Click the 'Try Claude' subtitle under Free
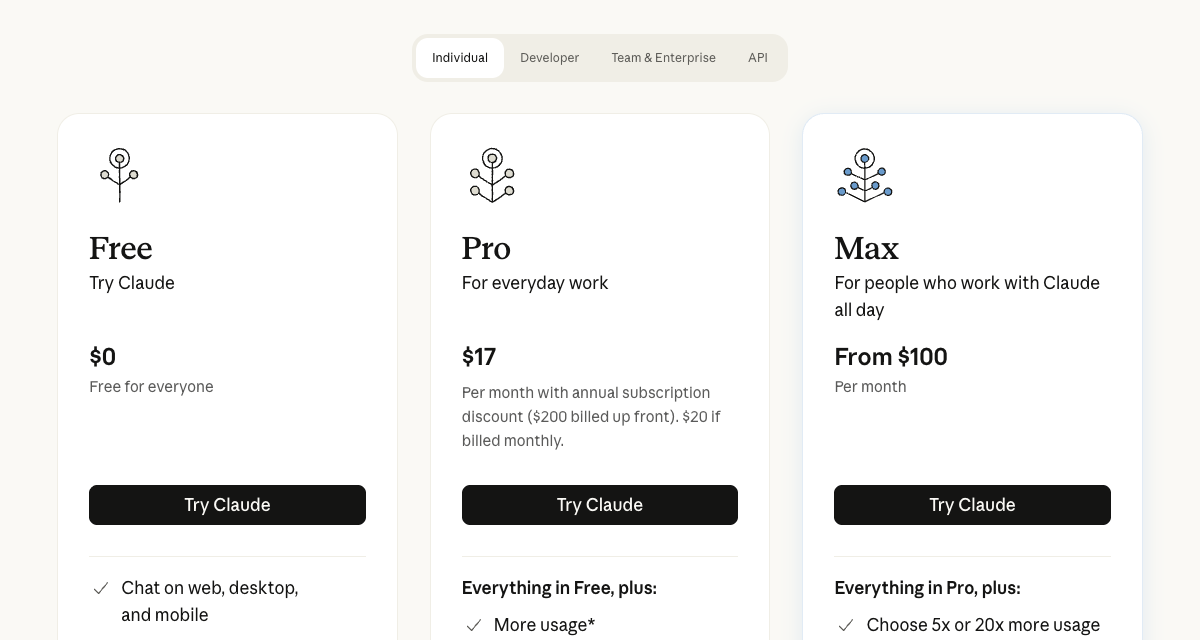 [x=132, y=283]
